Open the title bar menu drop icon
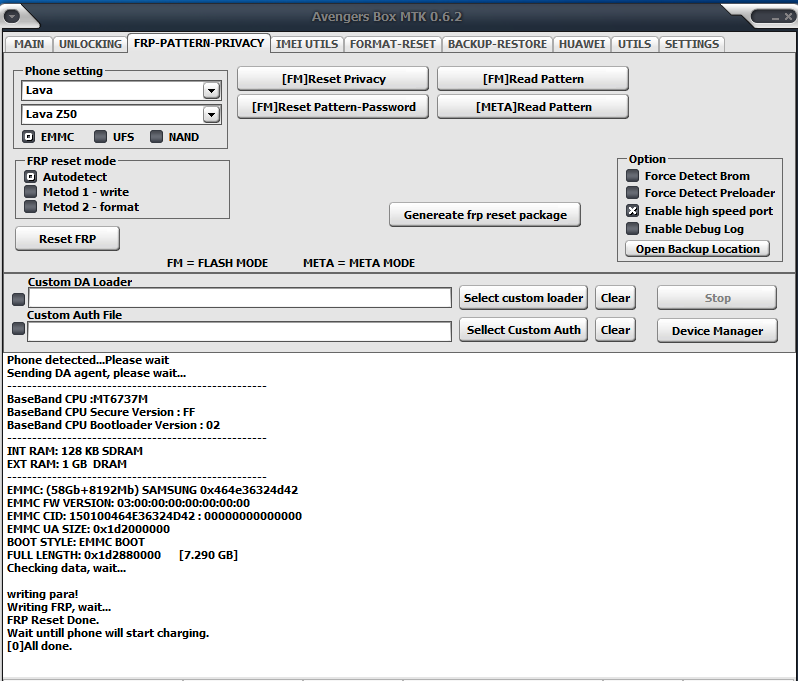This screenshot has width=798, height=681. (x=12, y=16)
